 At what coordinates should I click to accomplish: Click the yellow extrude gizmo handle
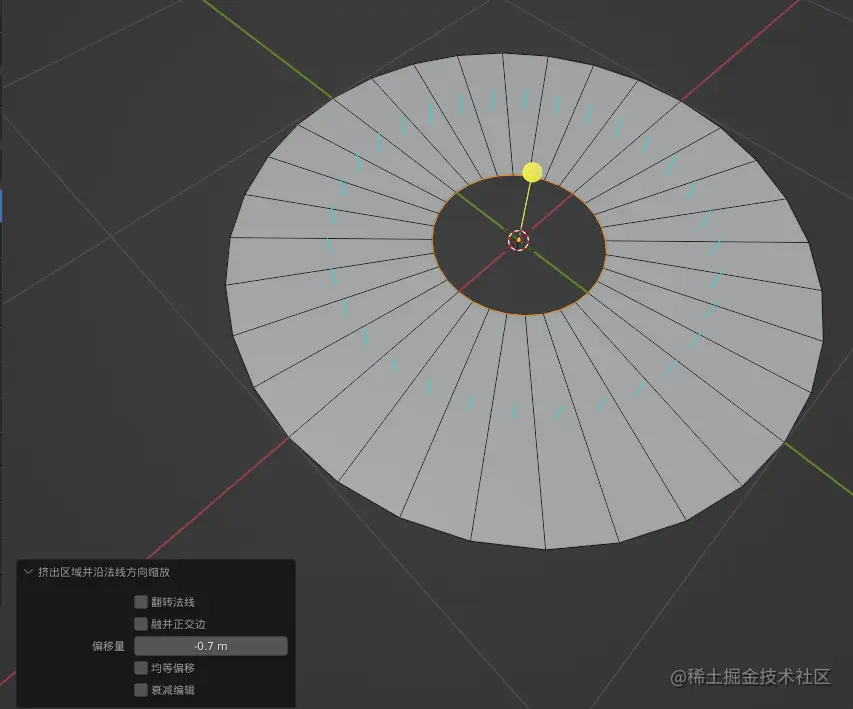[532, 172]
